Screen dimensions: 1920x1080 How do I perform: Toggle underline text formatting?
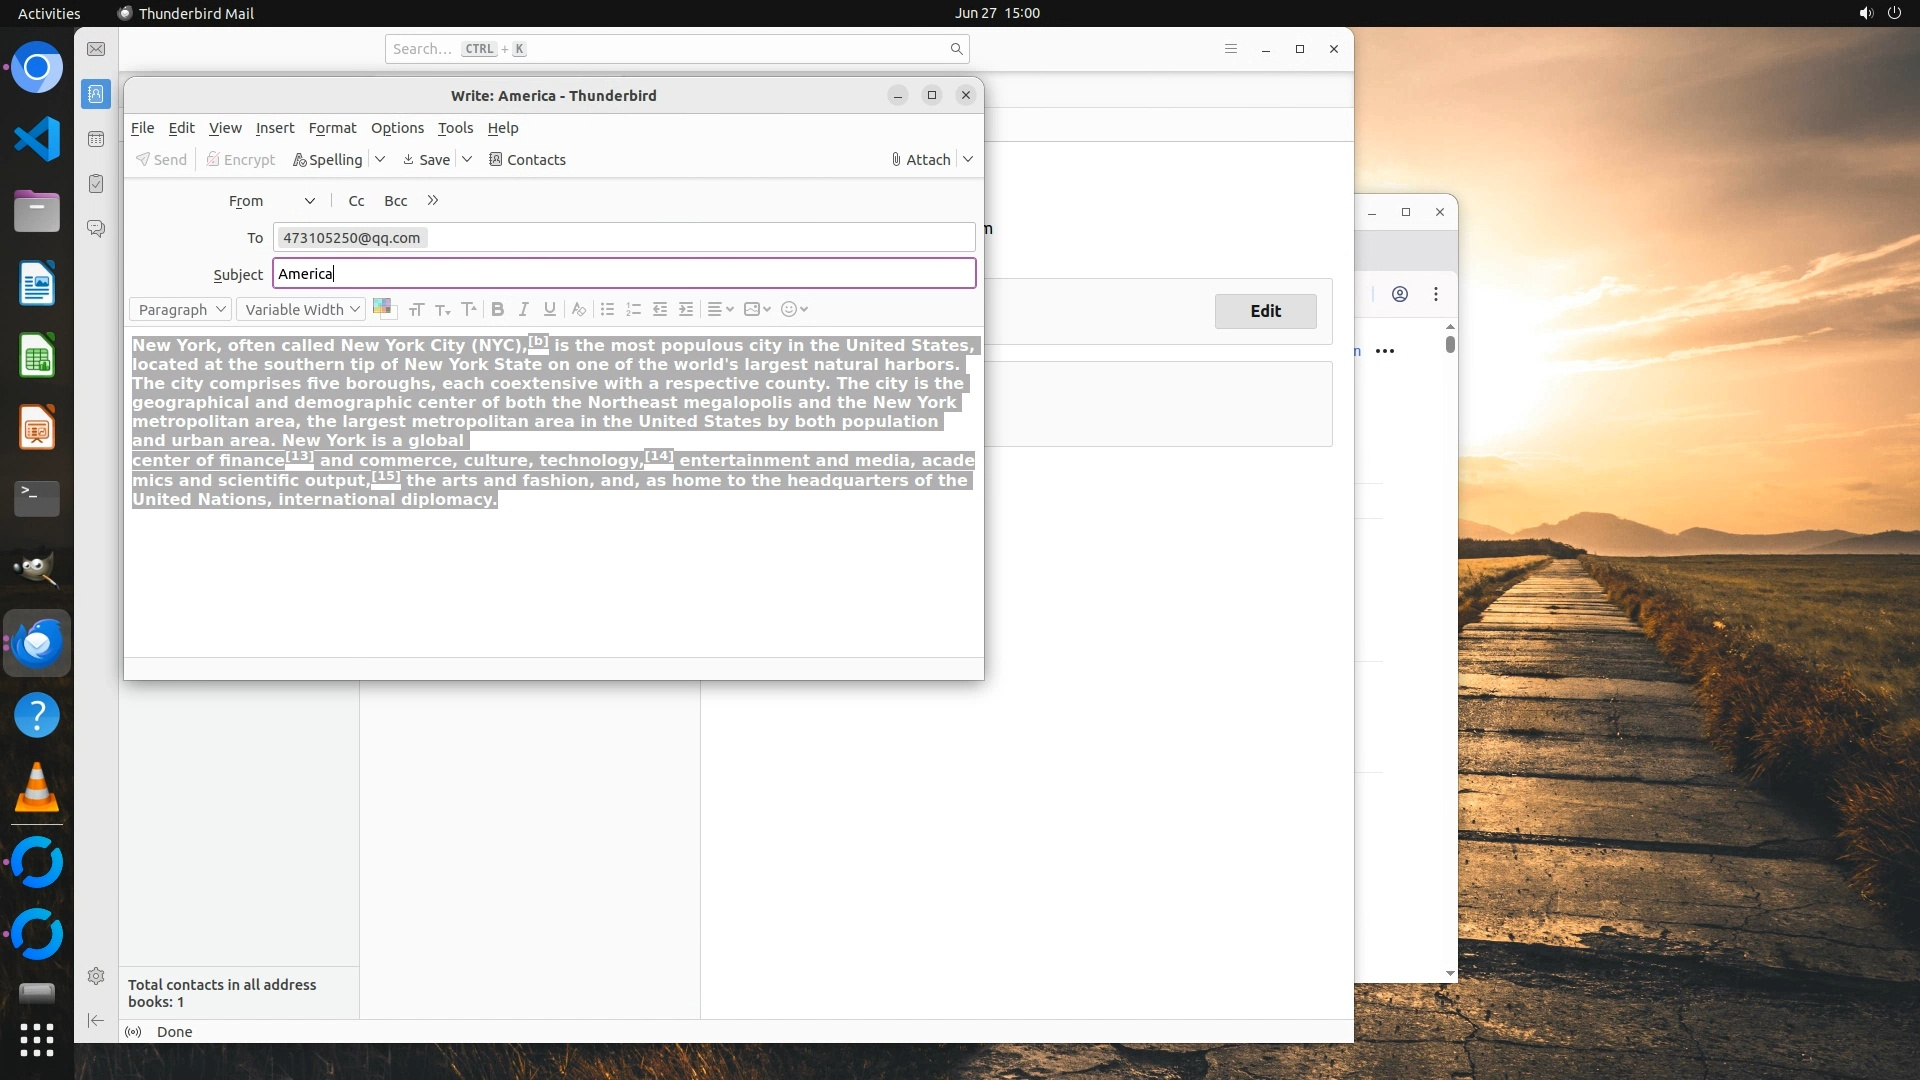(x=549, y=309)
